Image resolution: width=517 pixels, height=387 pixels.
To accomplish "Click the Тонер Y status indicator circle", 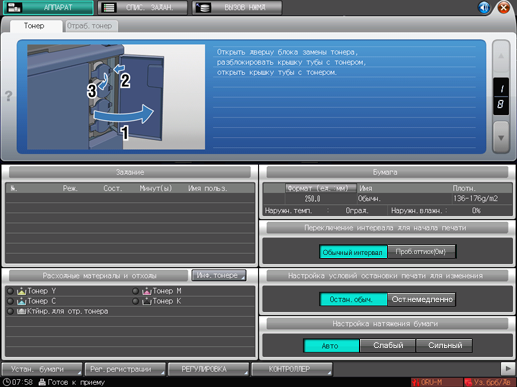I will click(x=10, y=291).
